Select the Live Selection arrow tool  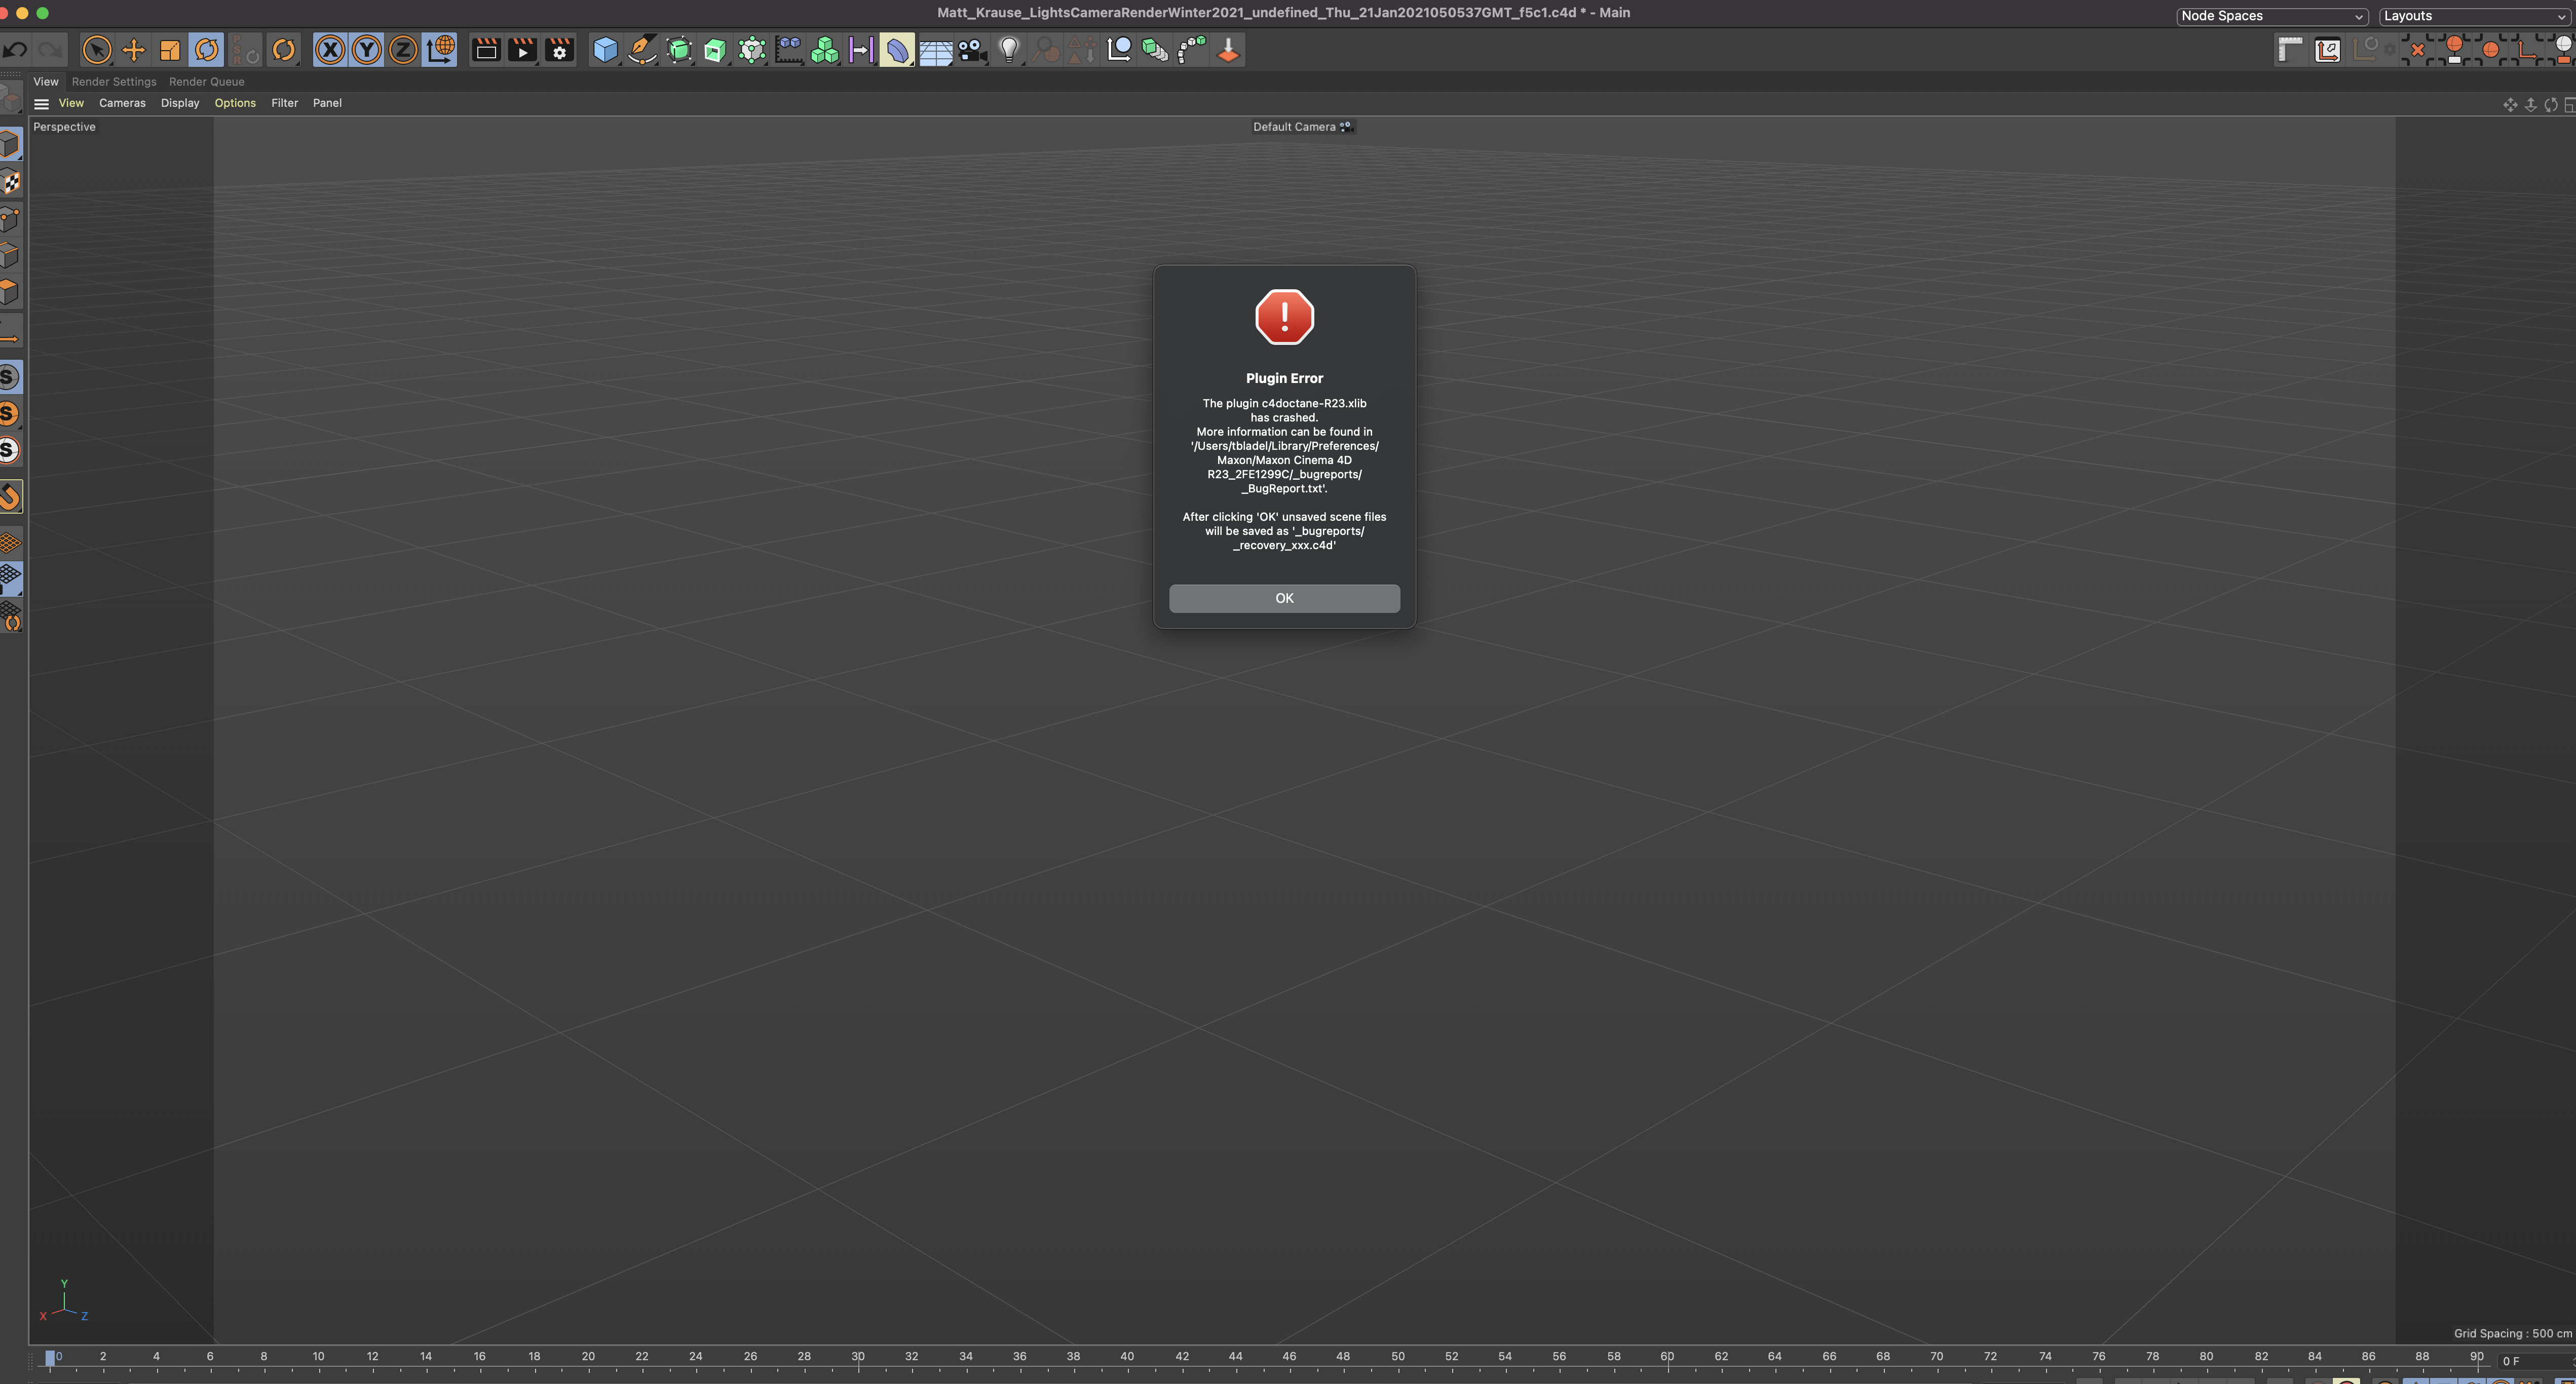tap(97, 50)
